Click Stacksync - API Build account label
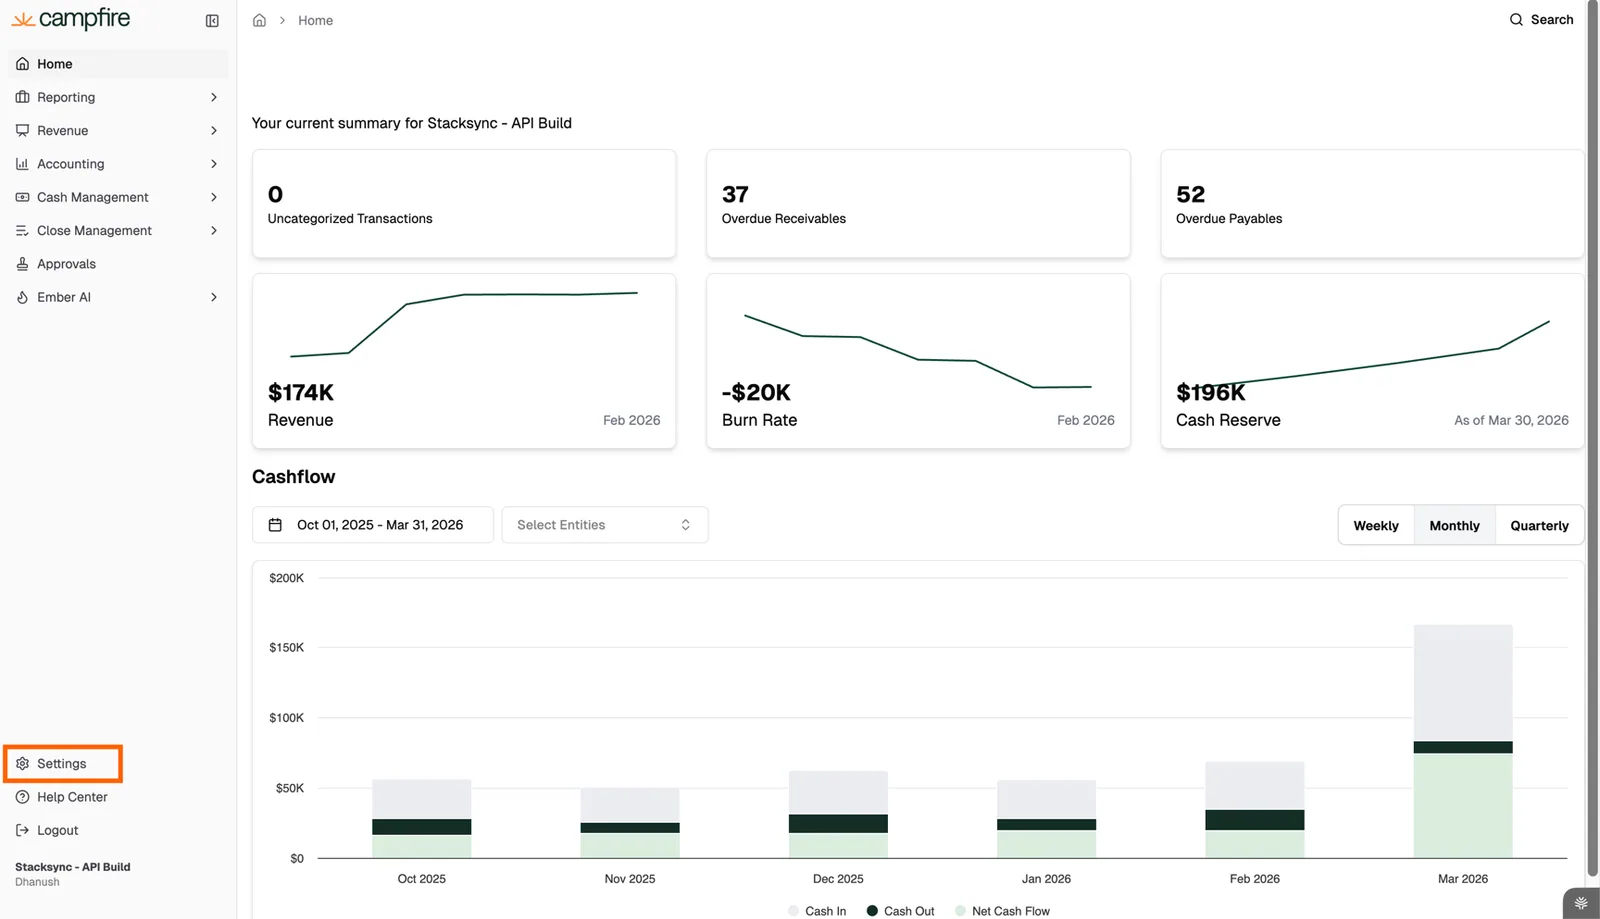 [x=73, y=867]
